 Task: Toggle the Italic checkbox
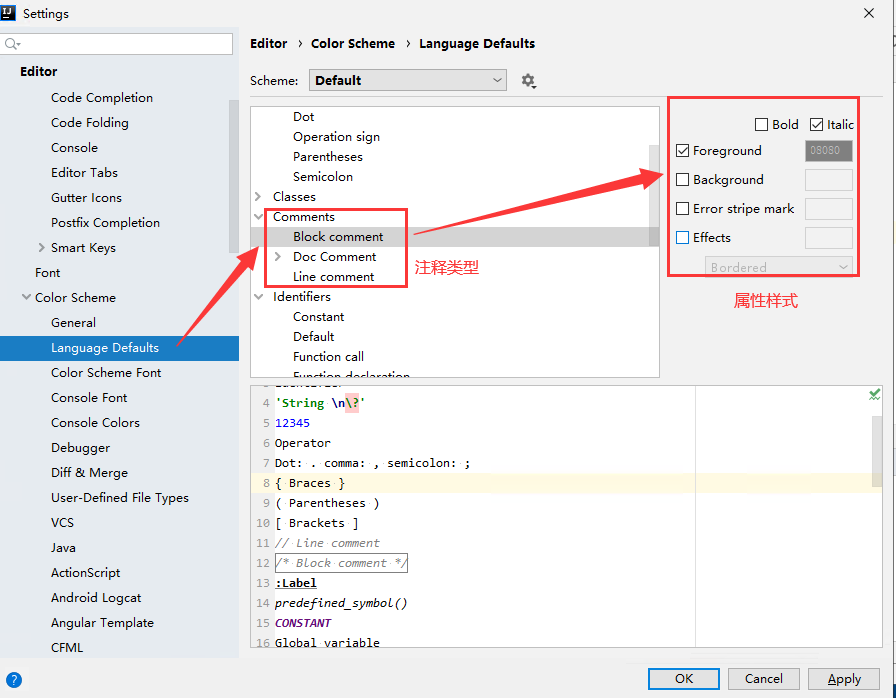816,125
